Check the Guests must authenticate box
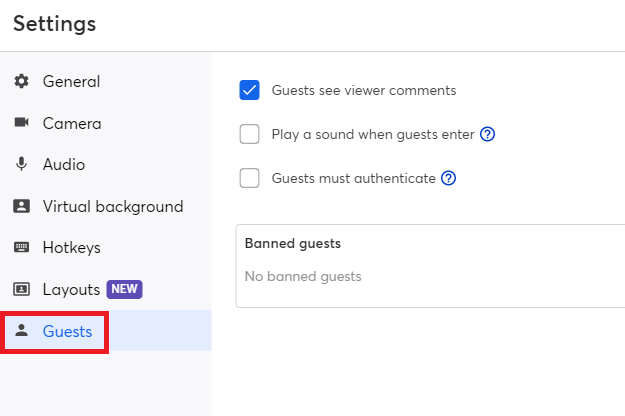625x416 pixels. [x=250, y=179]
